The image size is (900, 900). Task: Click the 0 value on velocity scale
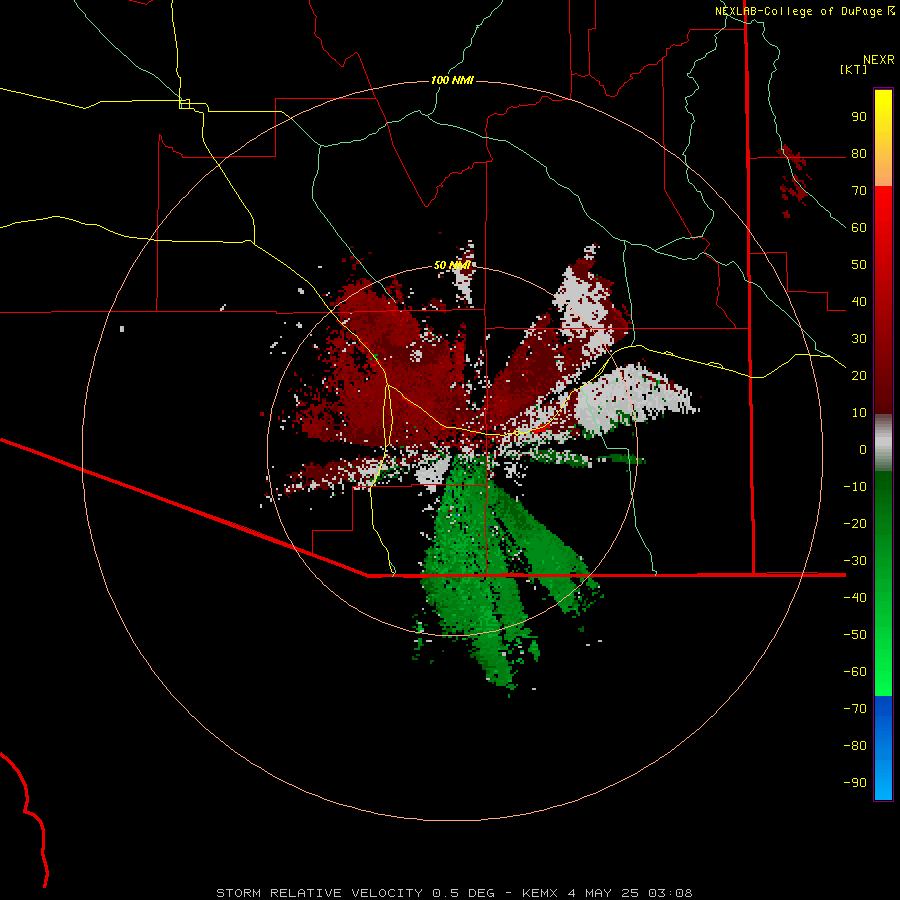(863, 450)
